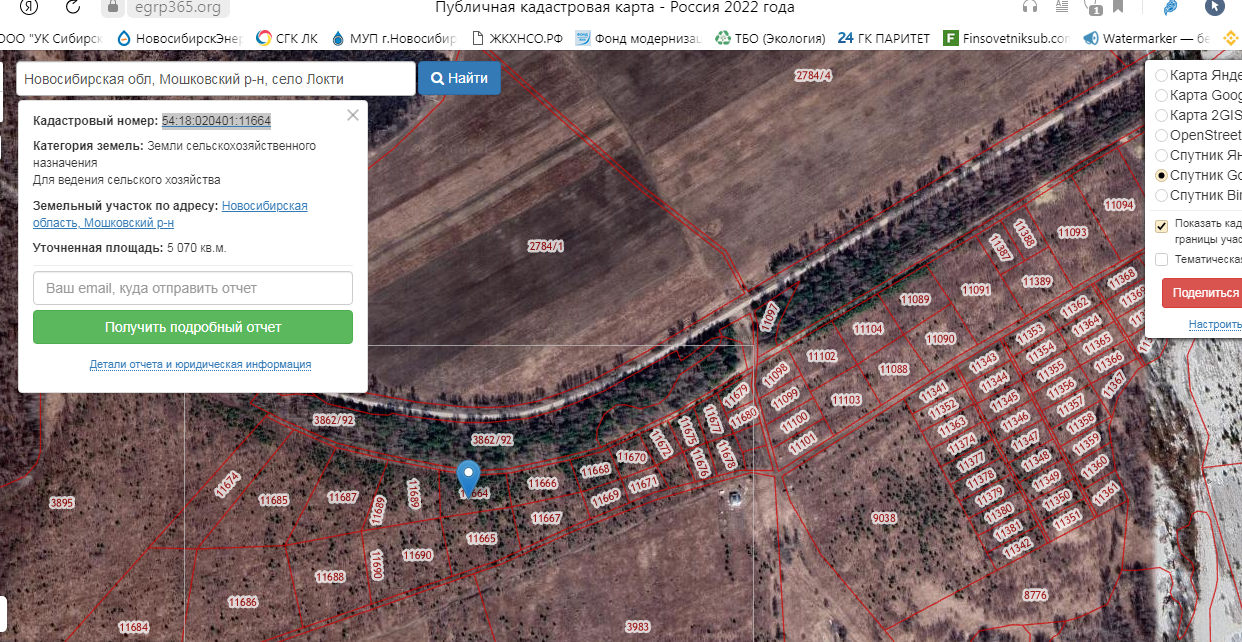The height and width of the screenshot is (642, 1242).
Task: Click parcel label 11090 on map
Action: tap(940, 339)
